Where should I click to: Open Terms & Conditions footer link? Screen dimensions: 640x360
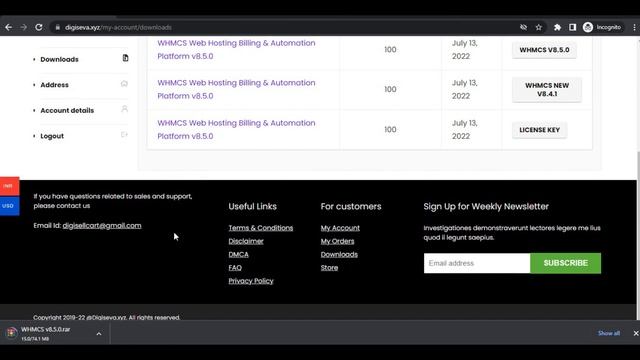pyautogui.click(x=260, y=228)
